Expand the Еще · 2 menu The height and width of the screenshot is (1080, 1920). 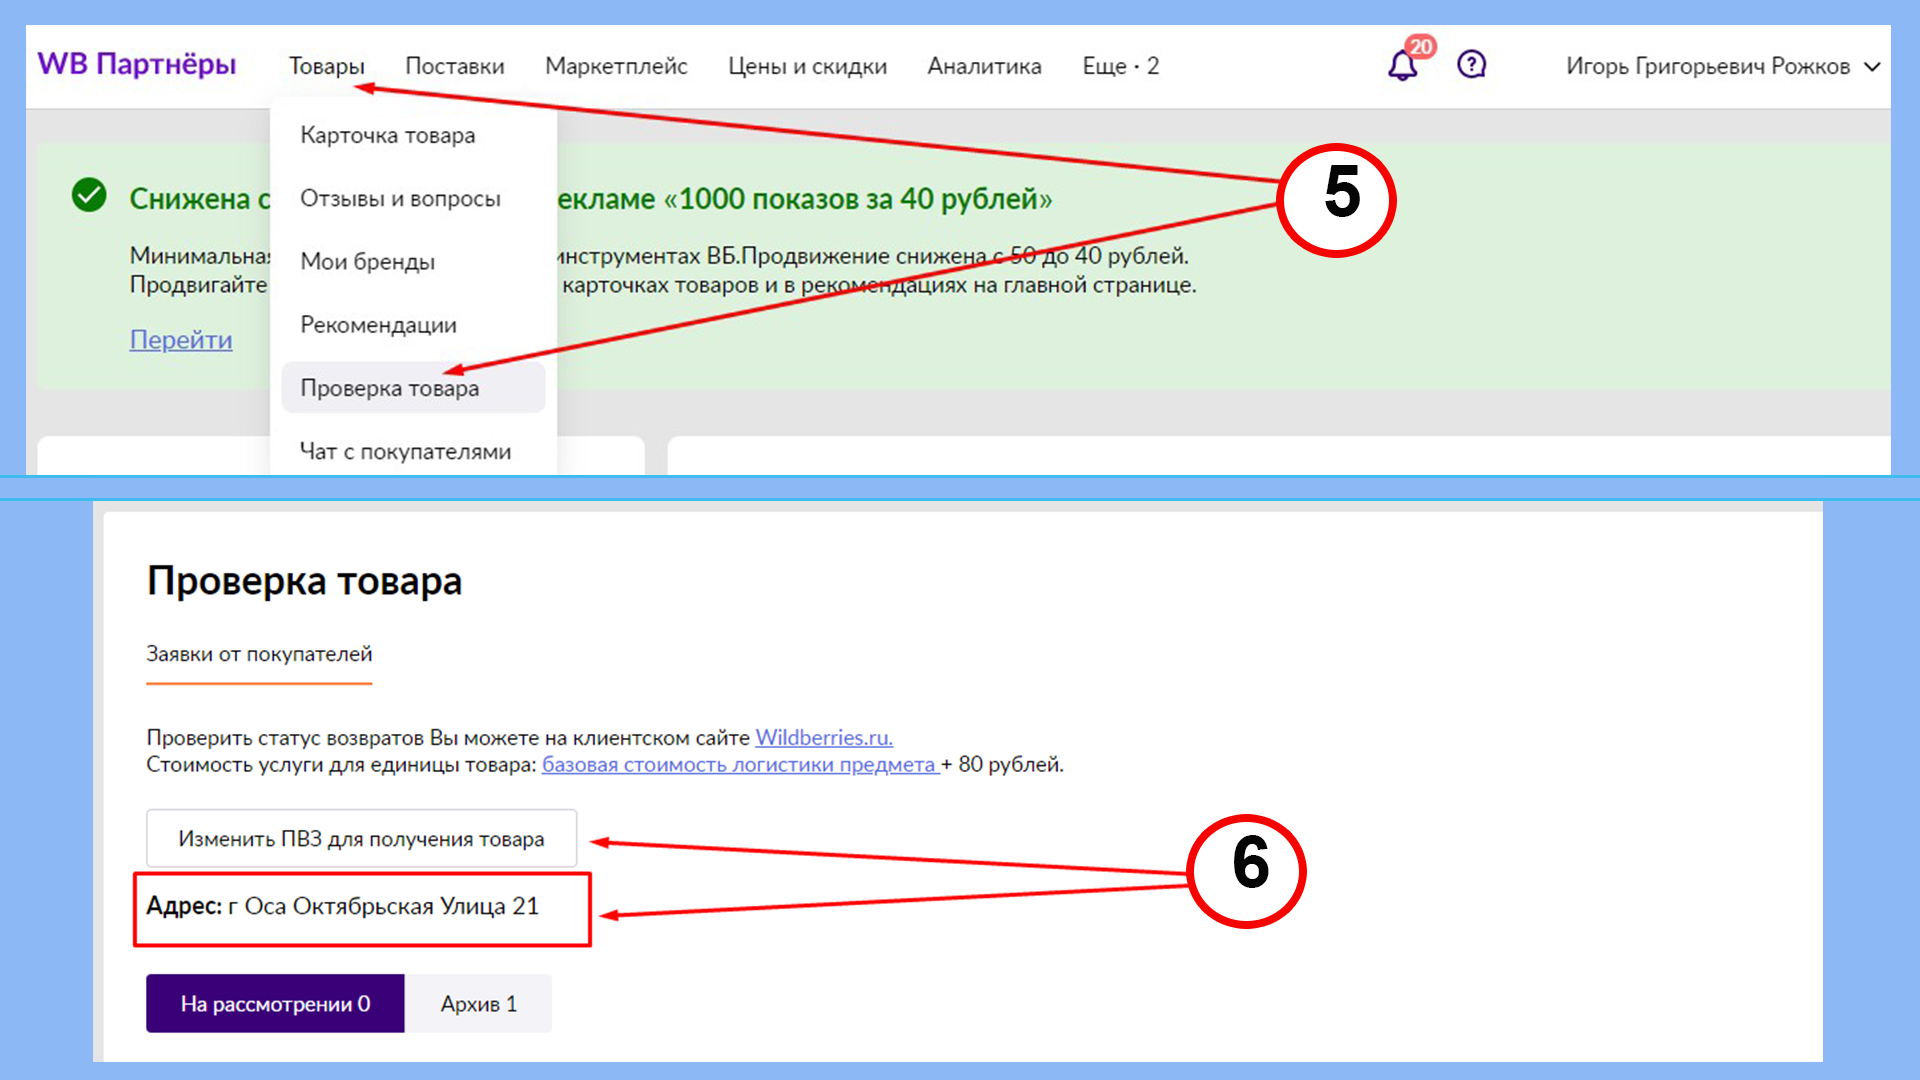click(1120, 66)
